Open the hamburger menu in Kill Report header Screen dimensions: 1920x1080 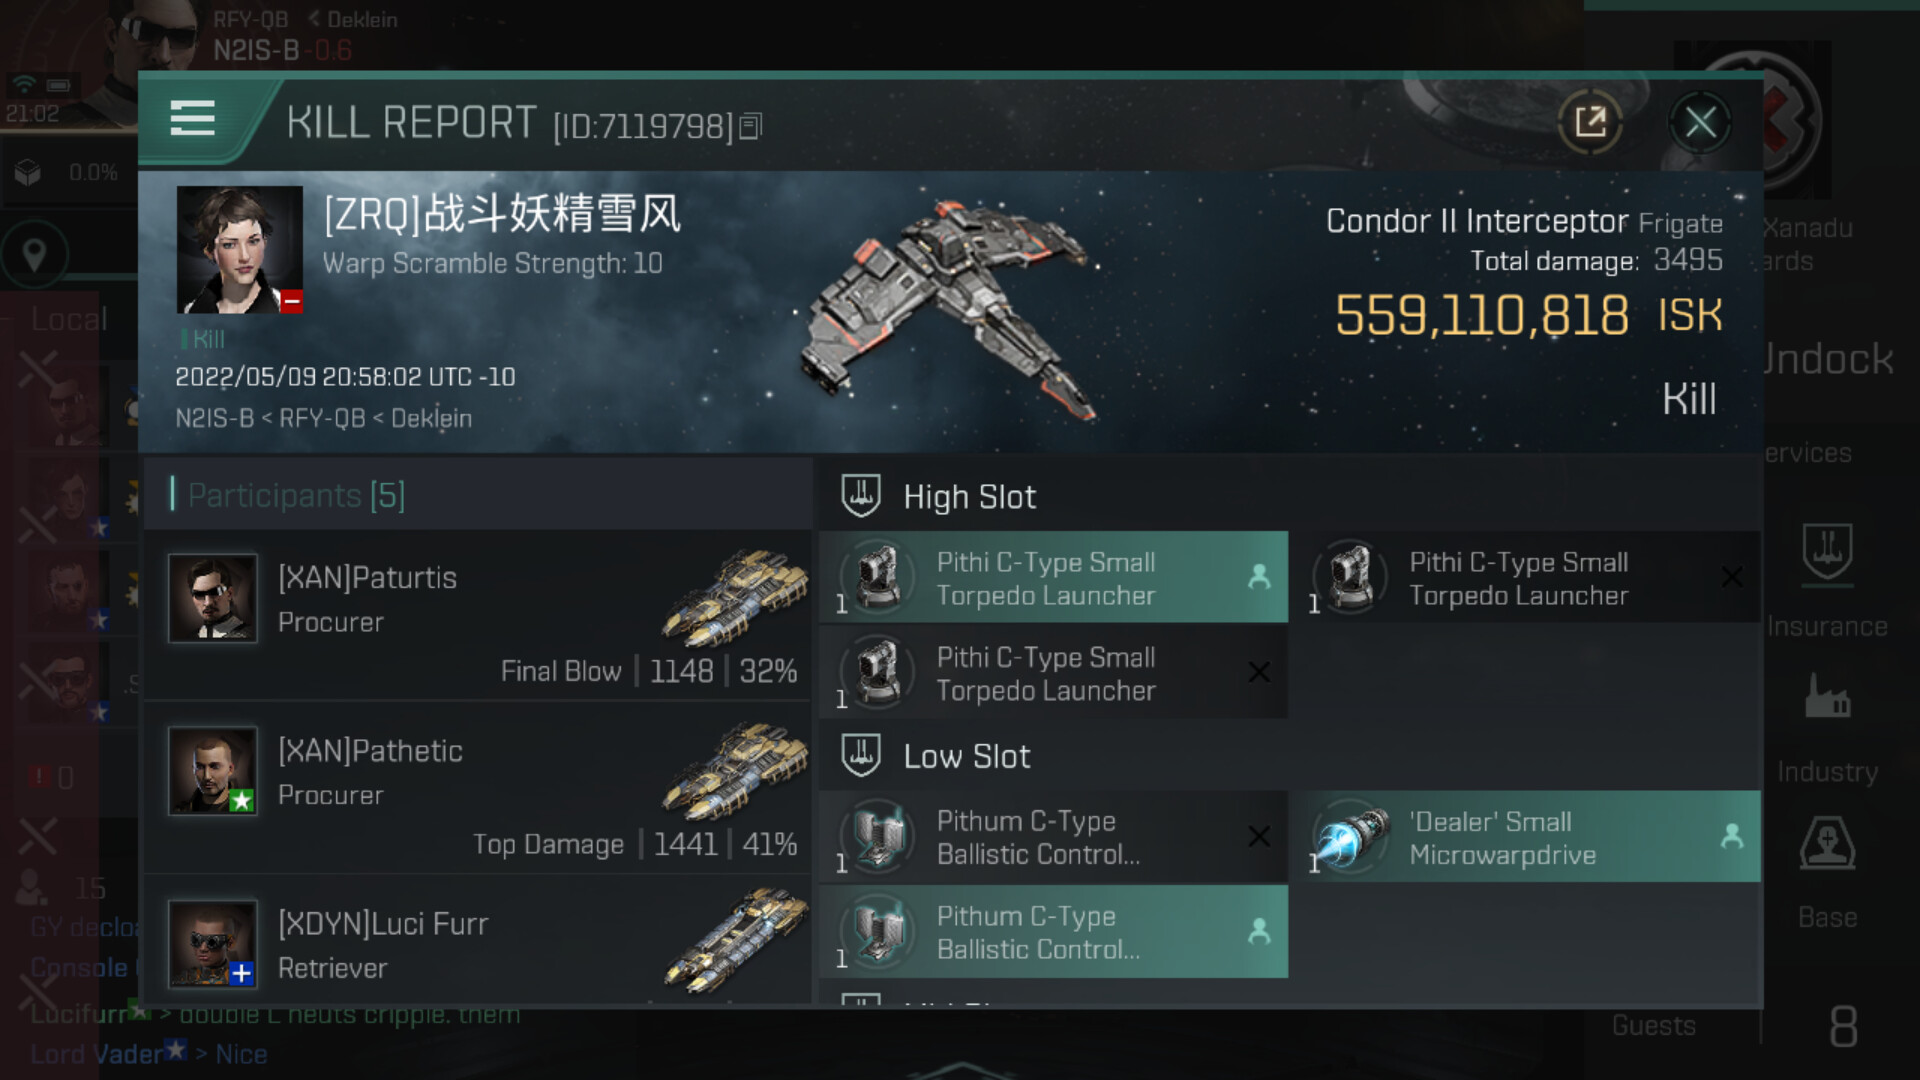tap(193, 118)
